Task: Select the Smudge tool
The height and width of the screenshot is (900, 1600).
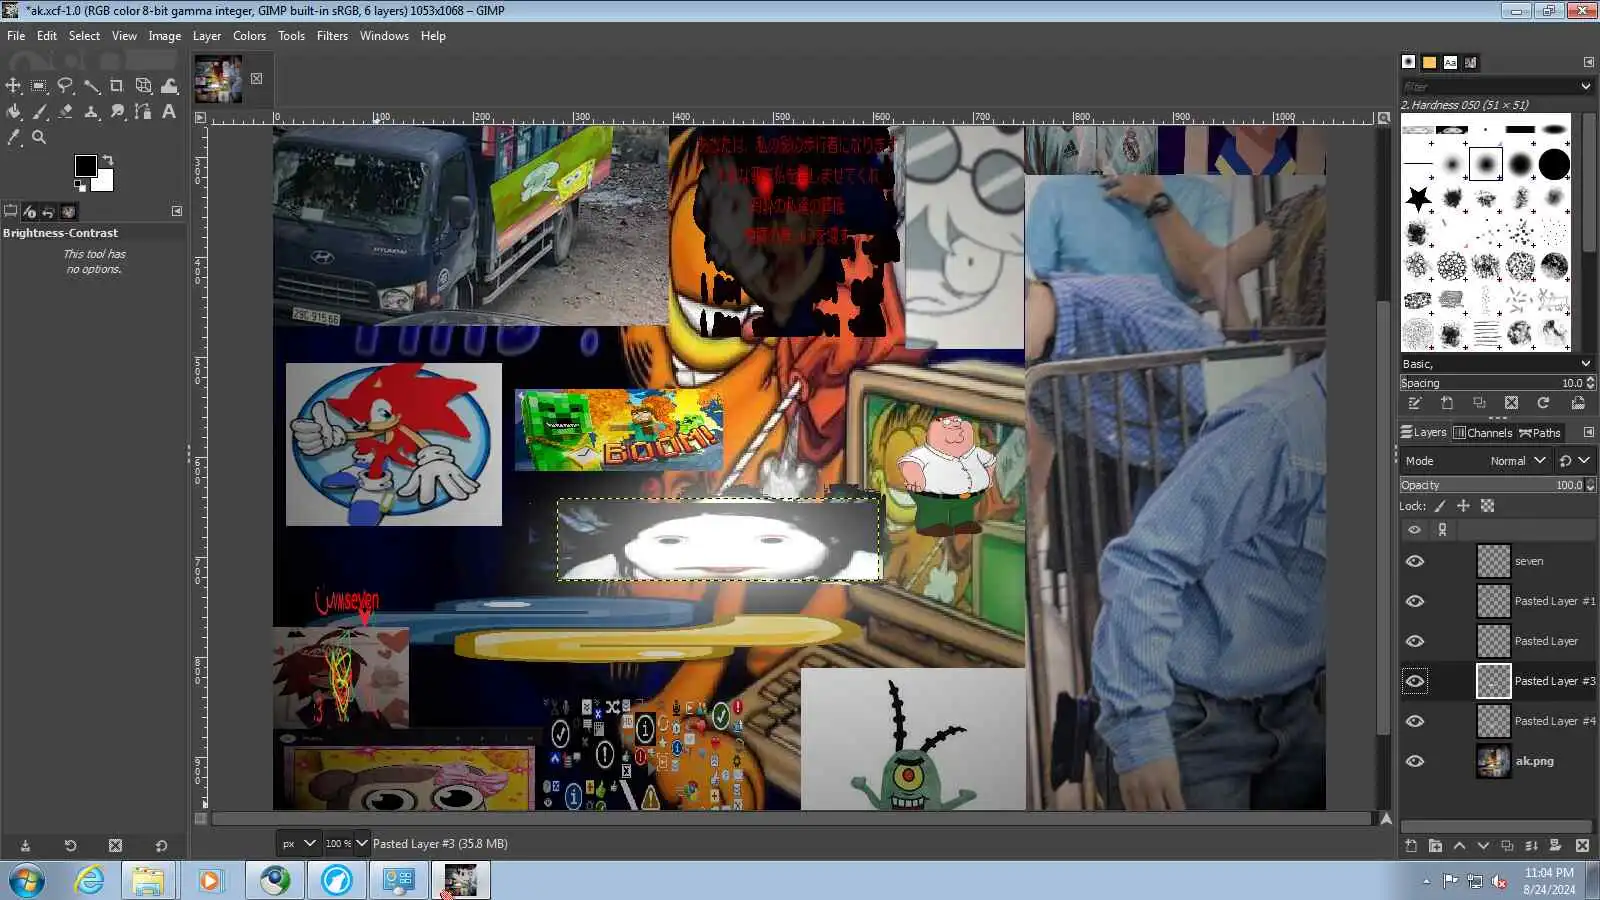Action: click(117, 112)
